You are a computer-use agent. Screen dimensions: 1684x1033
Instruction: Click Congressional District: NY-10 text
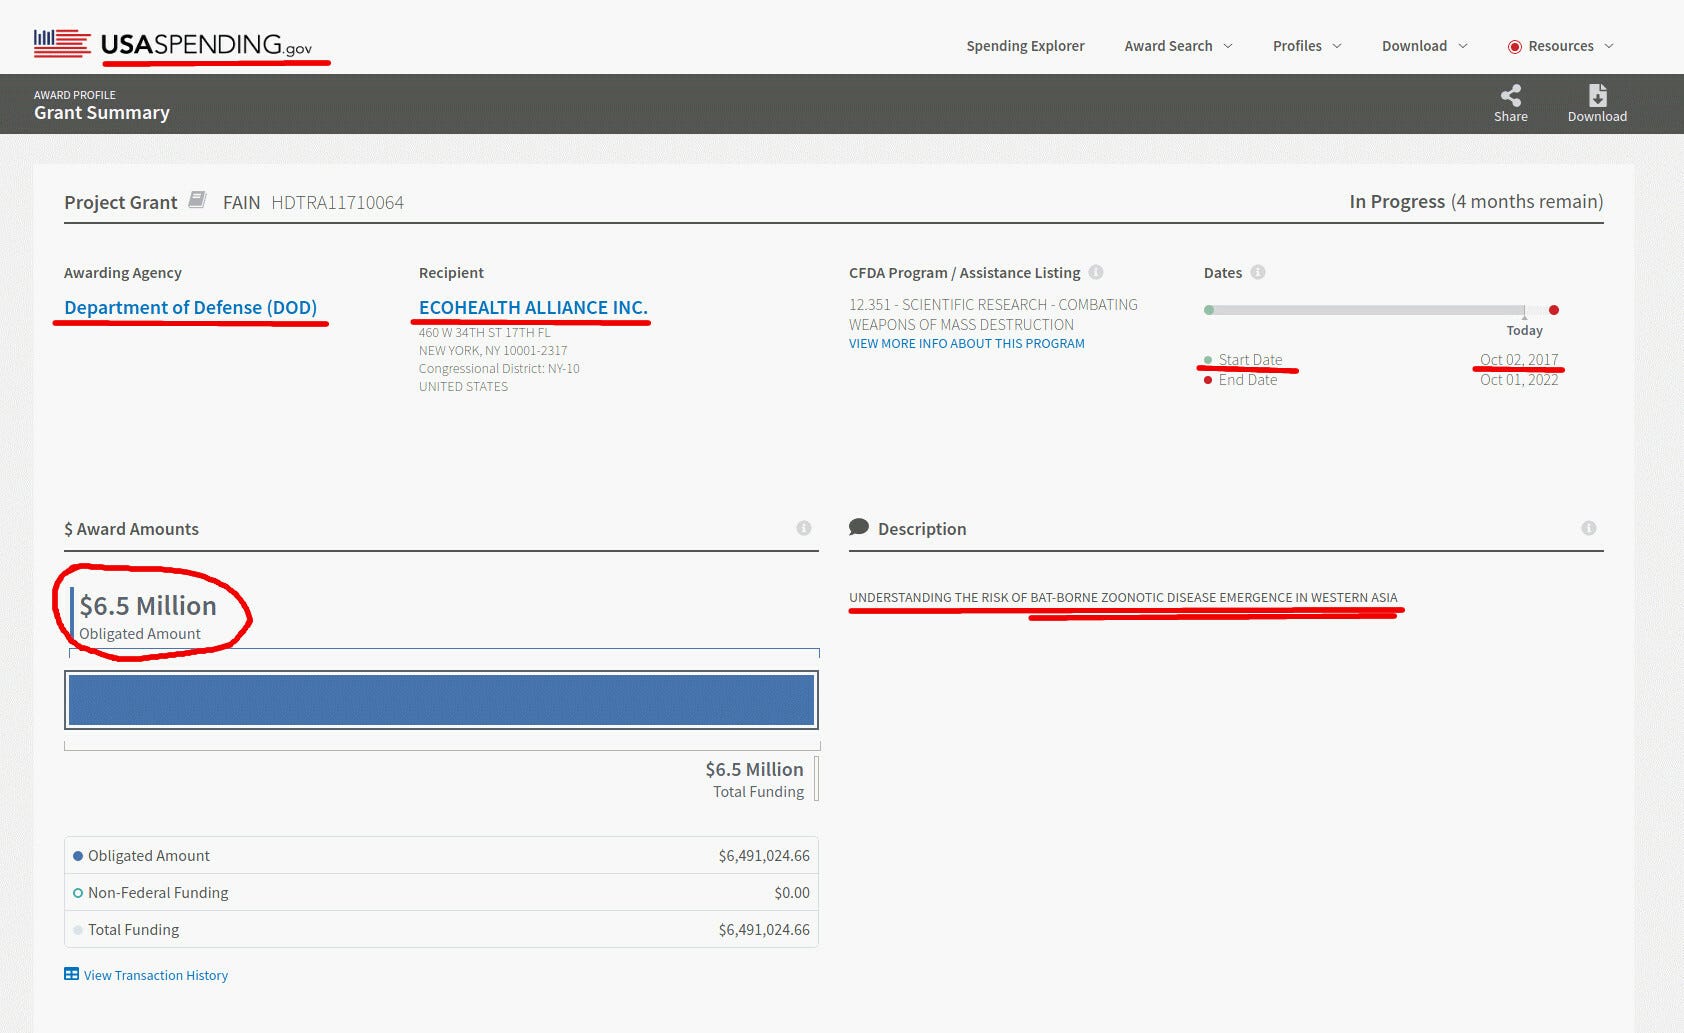499,368
